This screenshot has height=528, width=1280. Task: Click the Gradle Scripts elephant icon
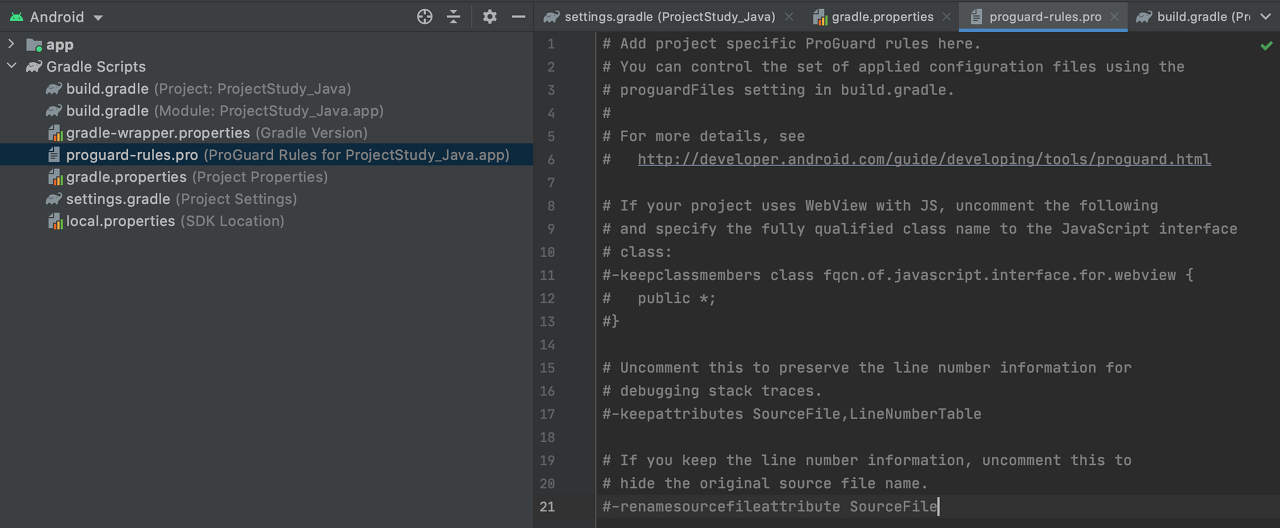coord(34,67)
